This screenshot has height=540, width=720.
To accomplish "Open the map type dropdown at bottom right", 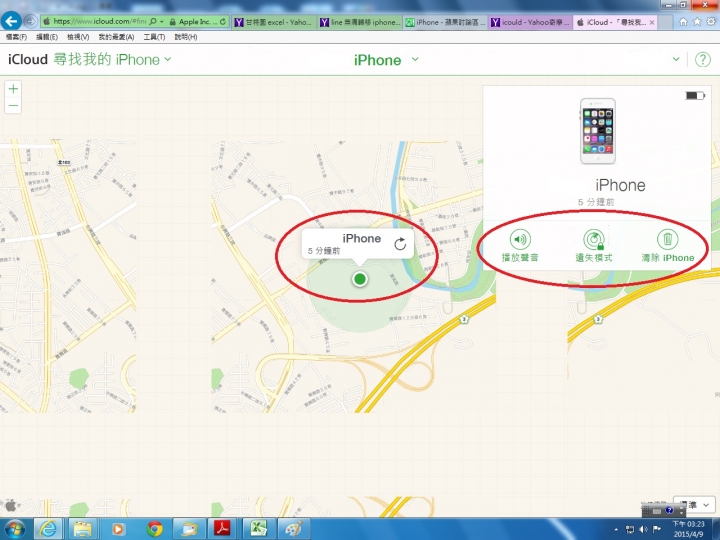I will point(694,505).
